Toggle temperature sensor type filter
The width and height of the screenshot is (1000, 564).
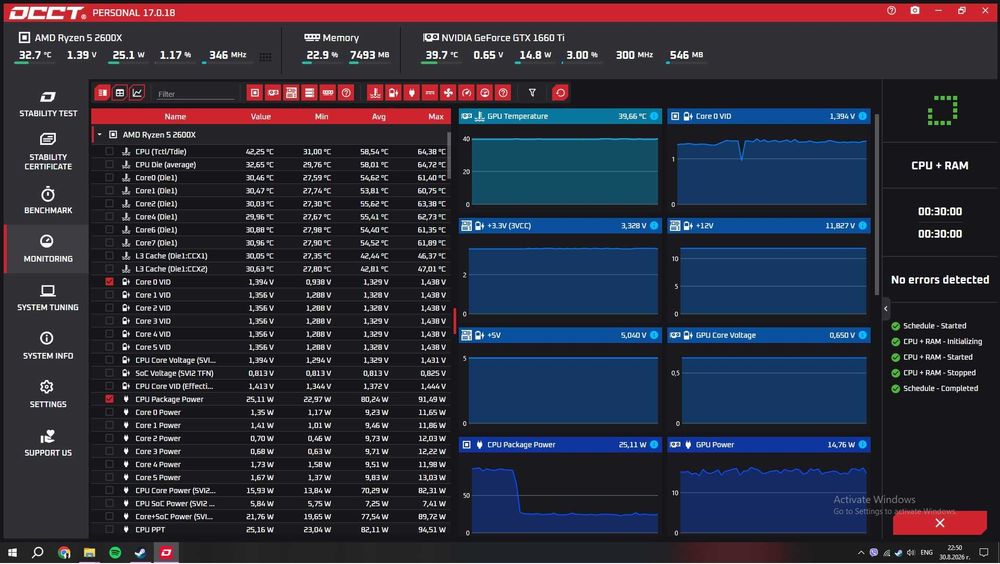click(375, 93)
